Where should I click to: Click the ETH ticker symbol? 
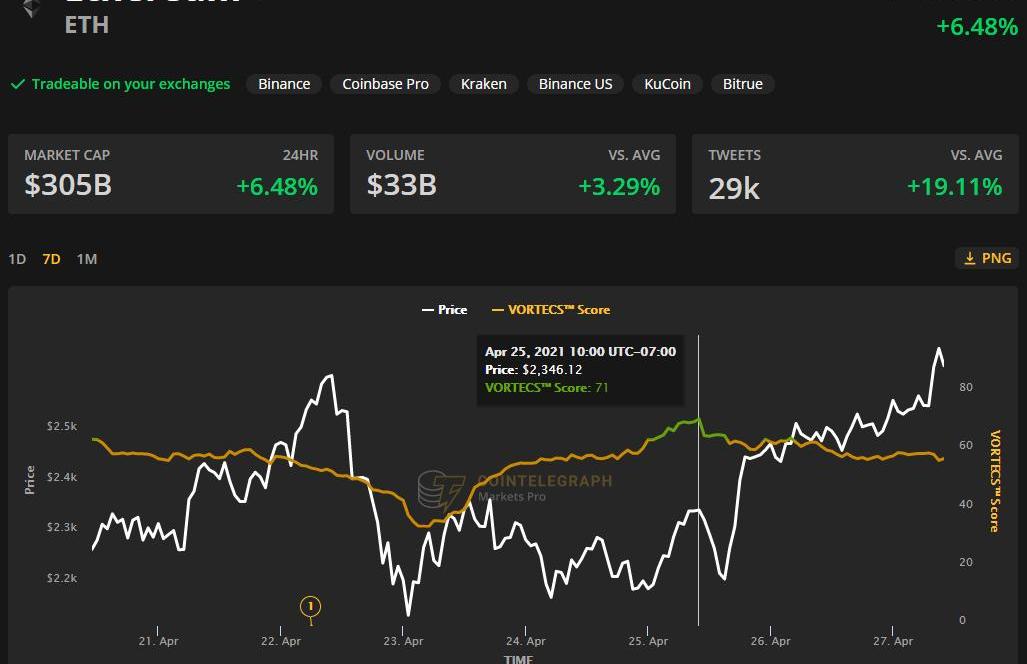point(86,25)
